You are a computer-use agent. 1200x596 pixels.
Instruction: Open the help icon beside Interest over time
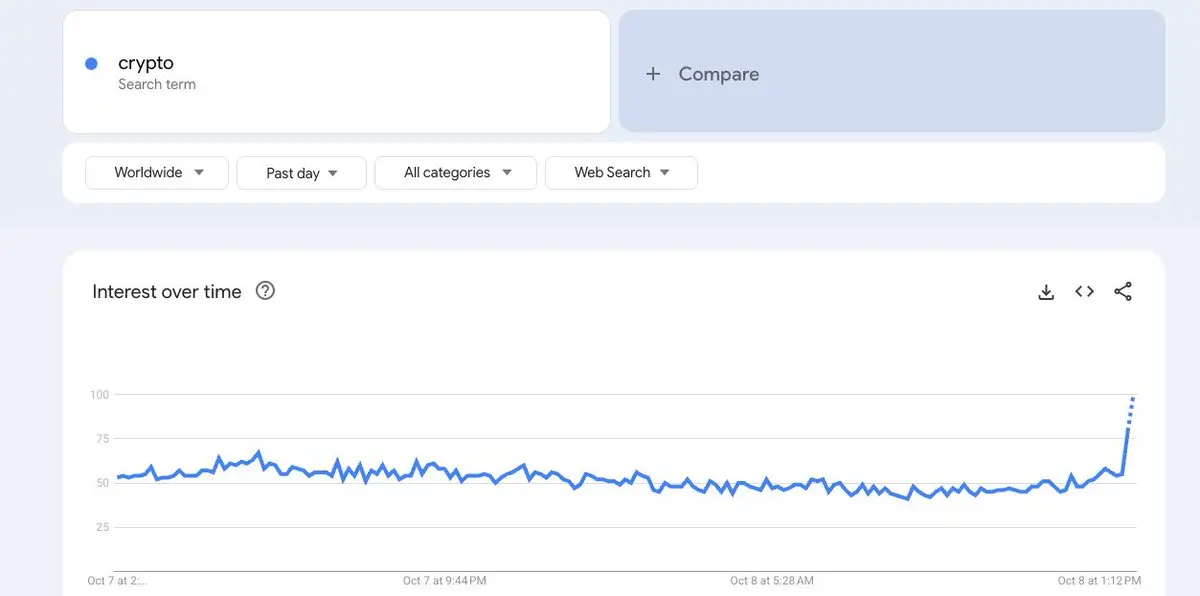coord(265,291)
